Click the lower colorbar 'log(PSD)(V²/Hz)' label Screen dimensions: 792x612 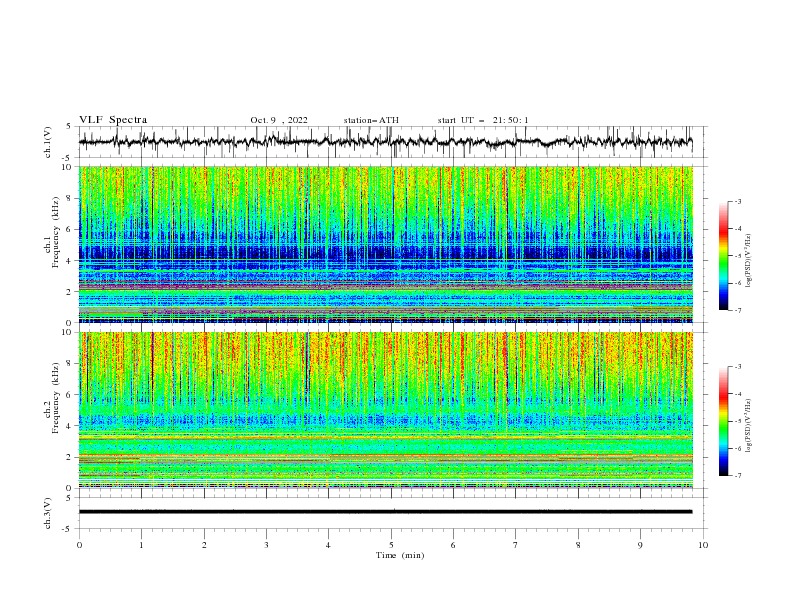tap(749, 426)
